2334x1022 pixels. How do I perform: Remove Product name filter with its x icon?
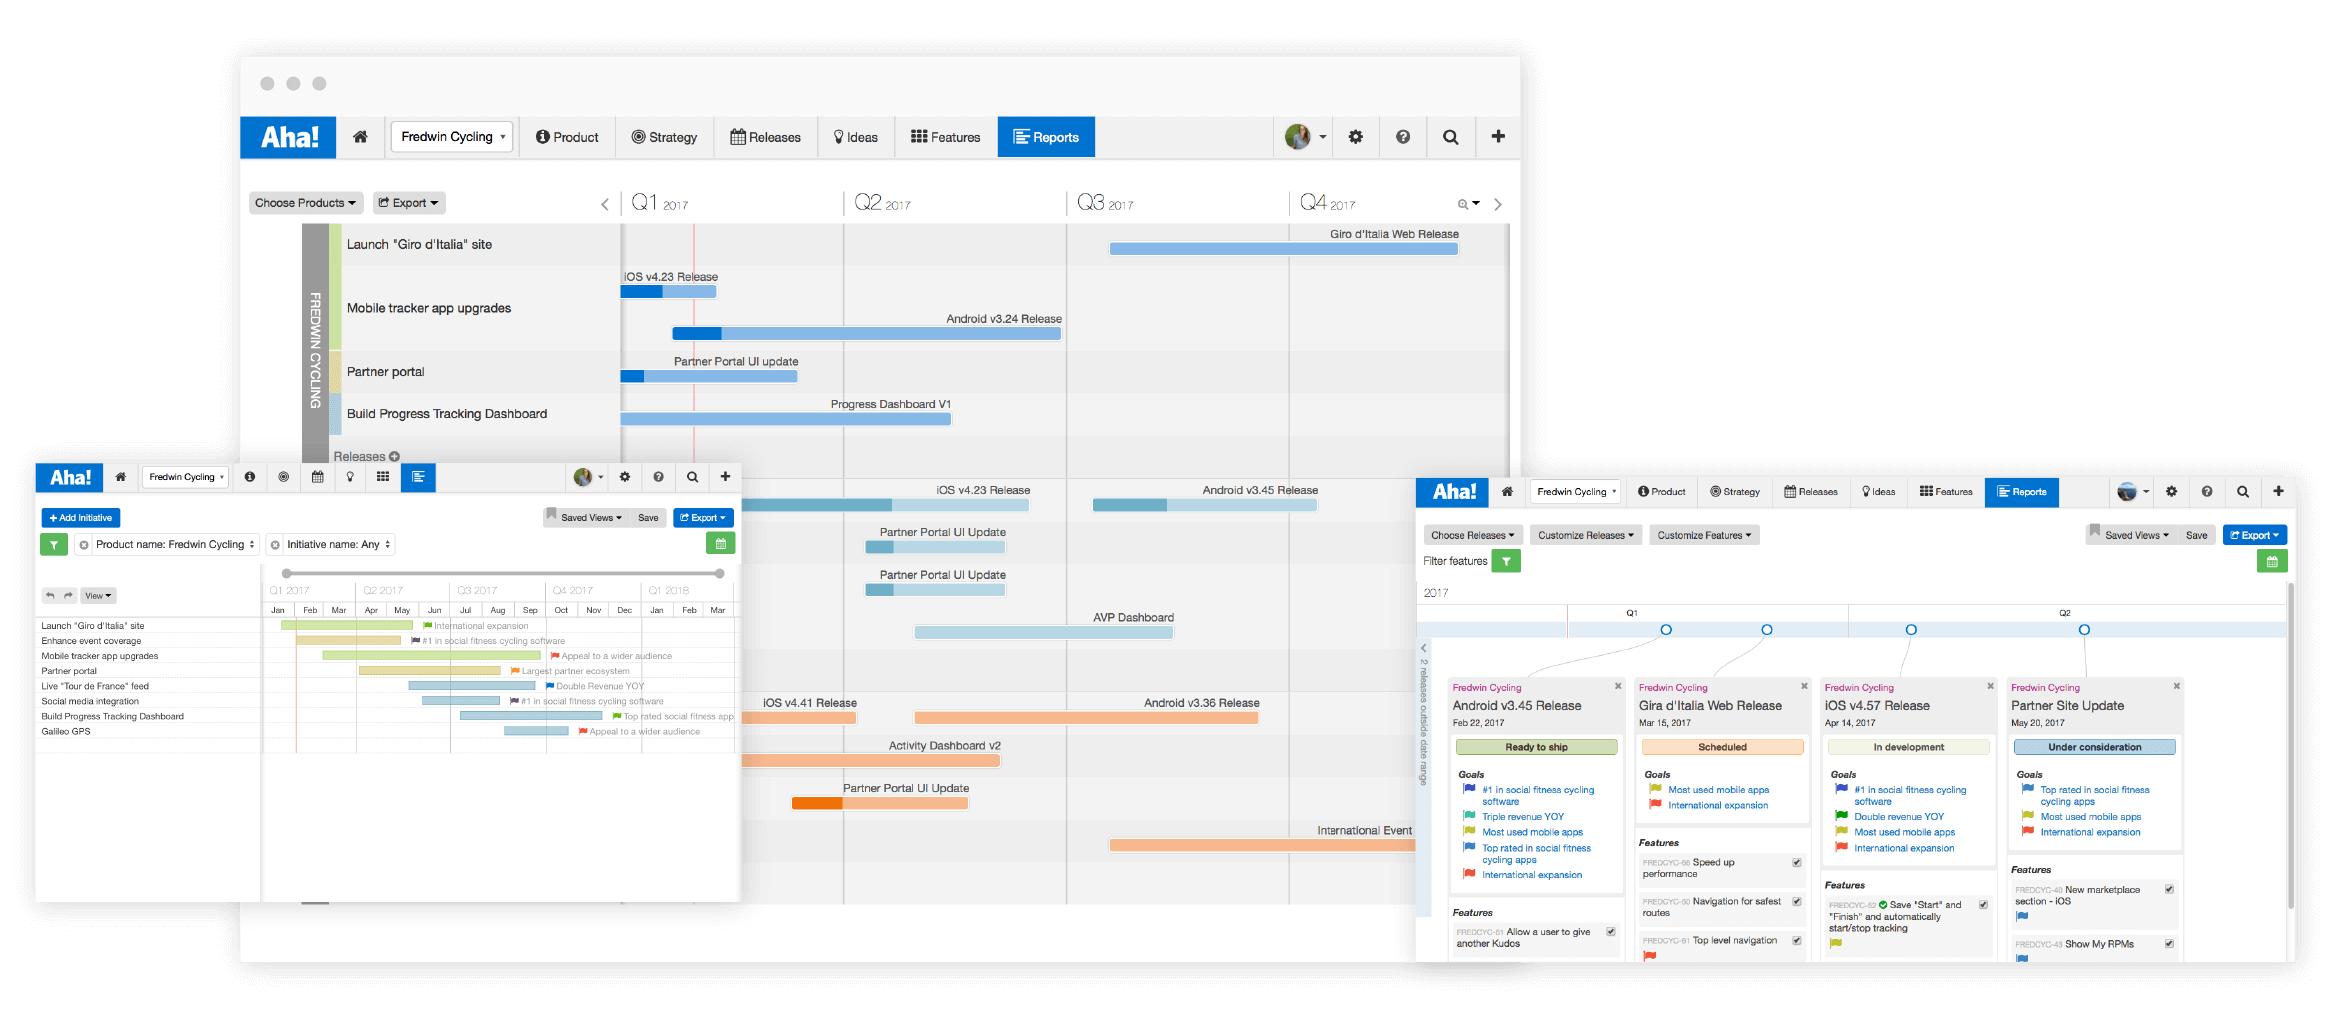[x=84, y=545]
